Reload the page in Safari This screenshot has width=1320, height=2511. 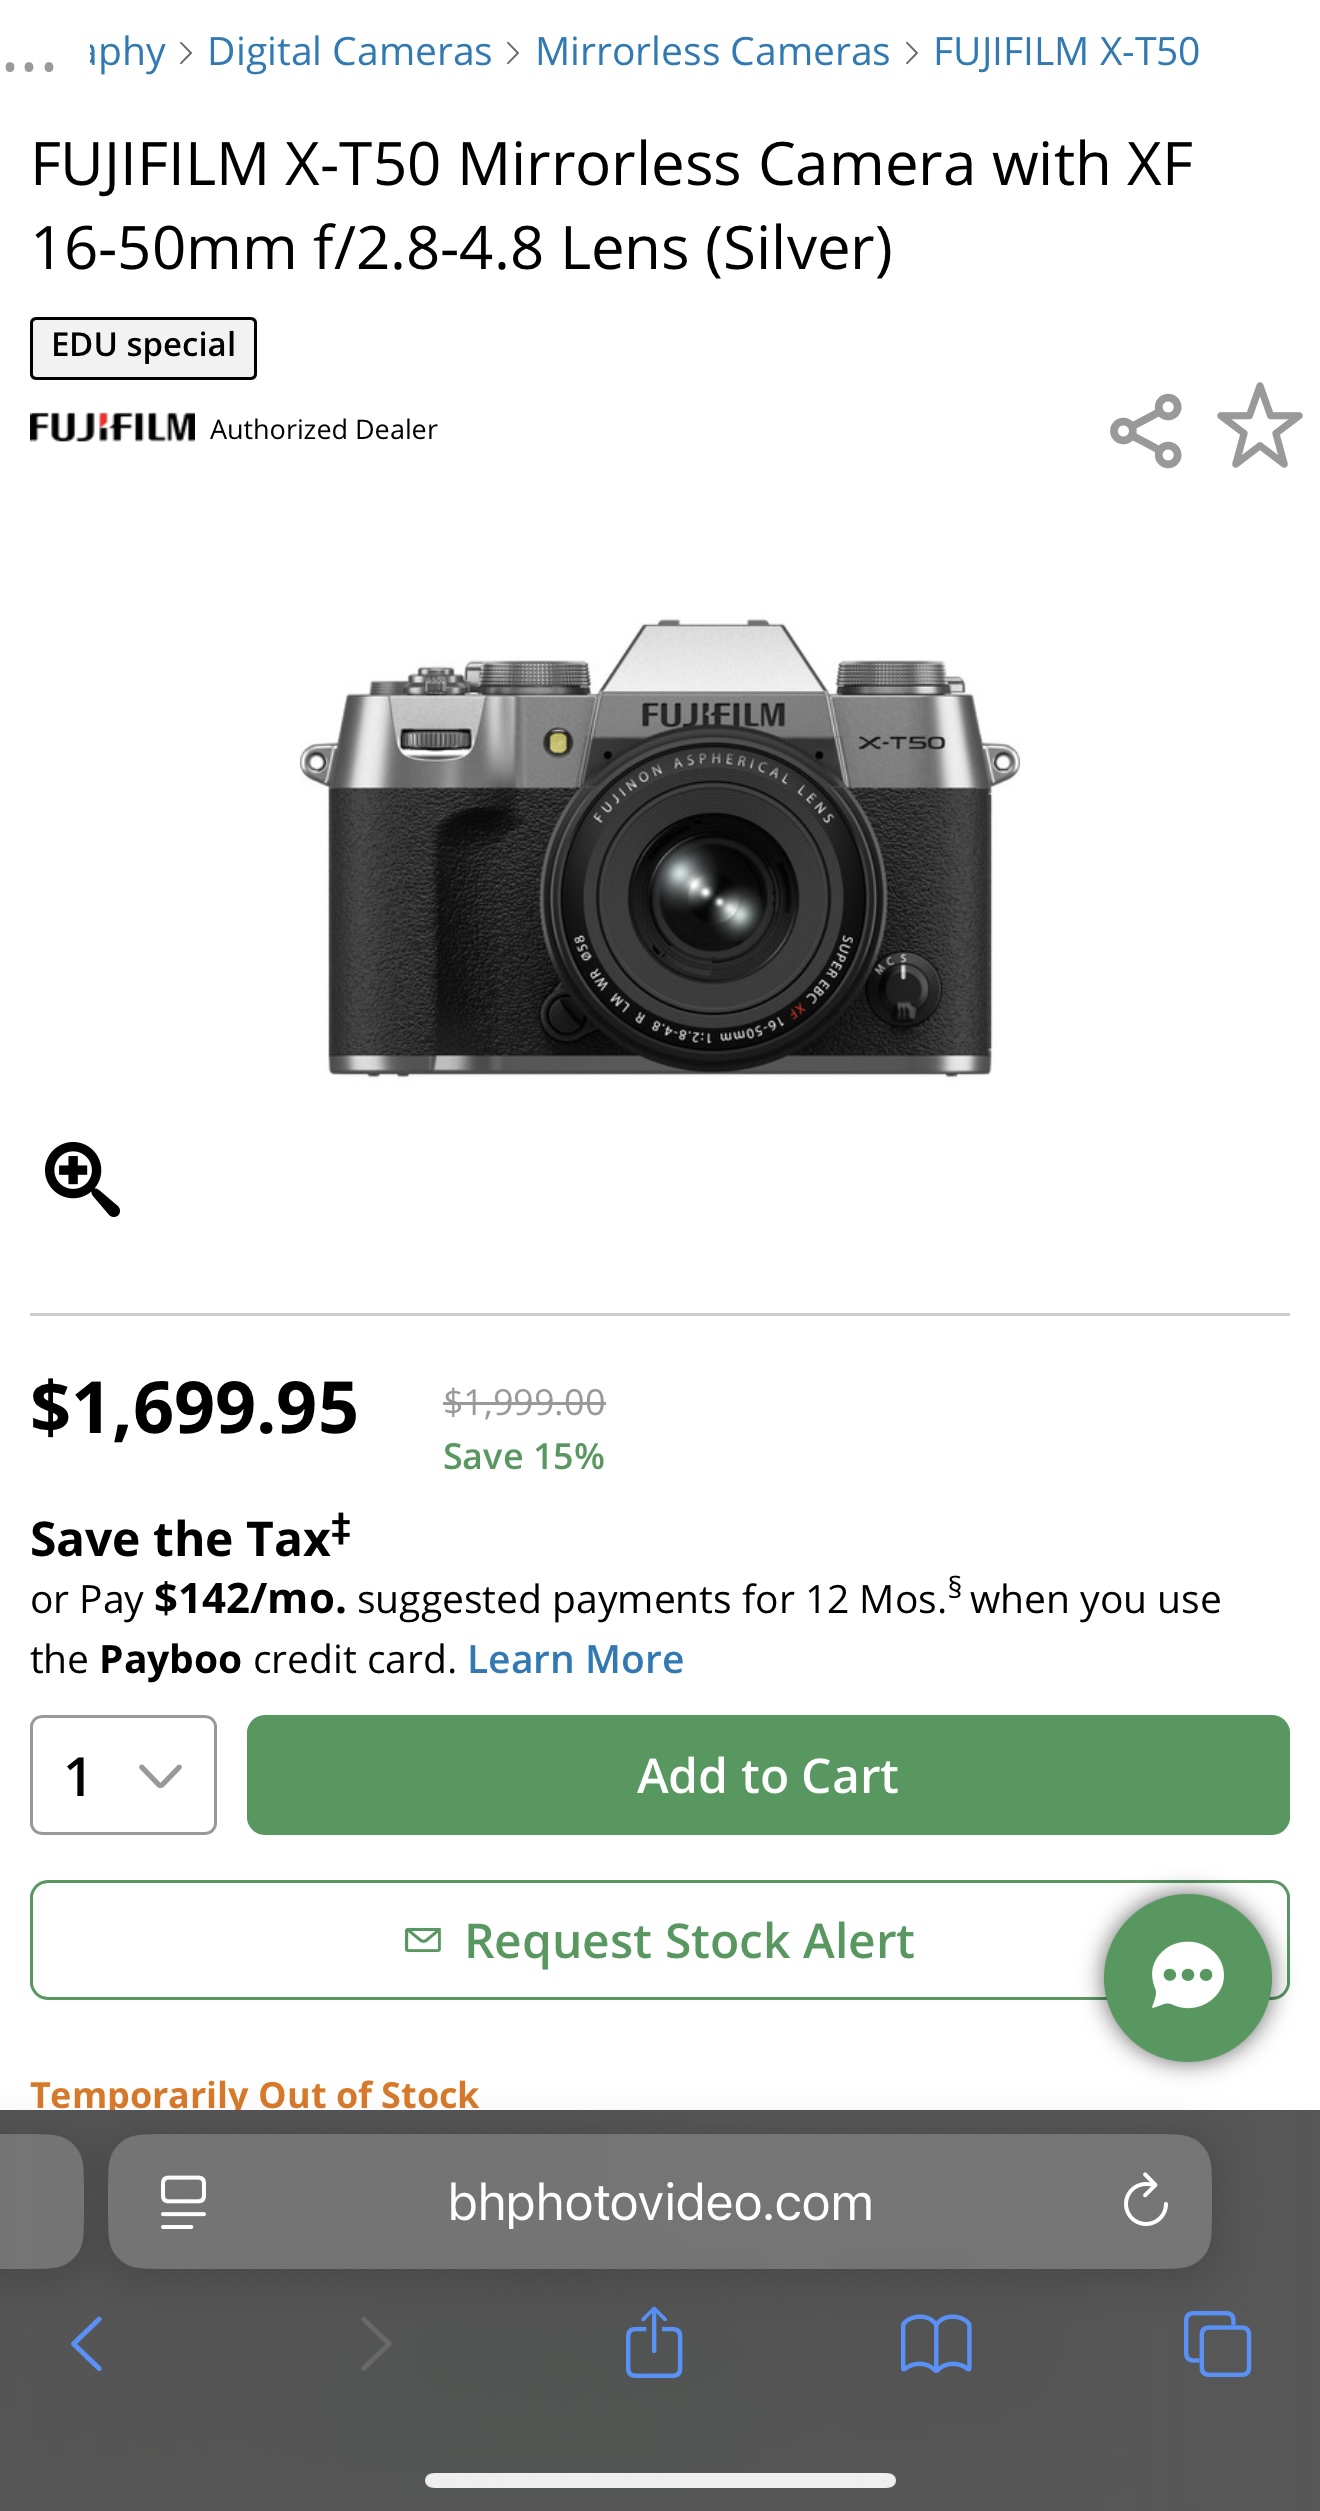click(1145, 2201)
